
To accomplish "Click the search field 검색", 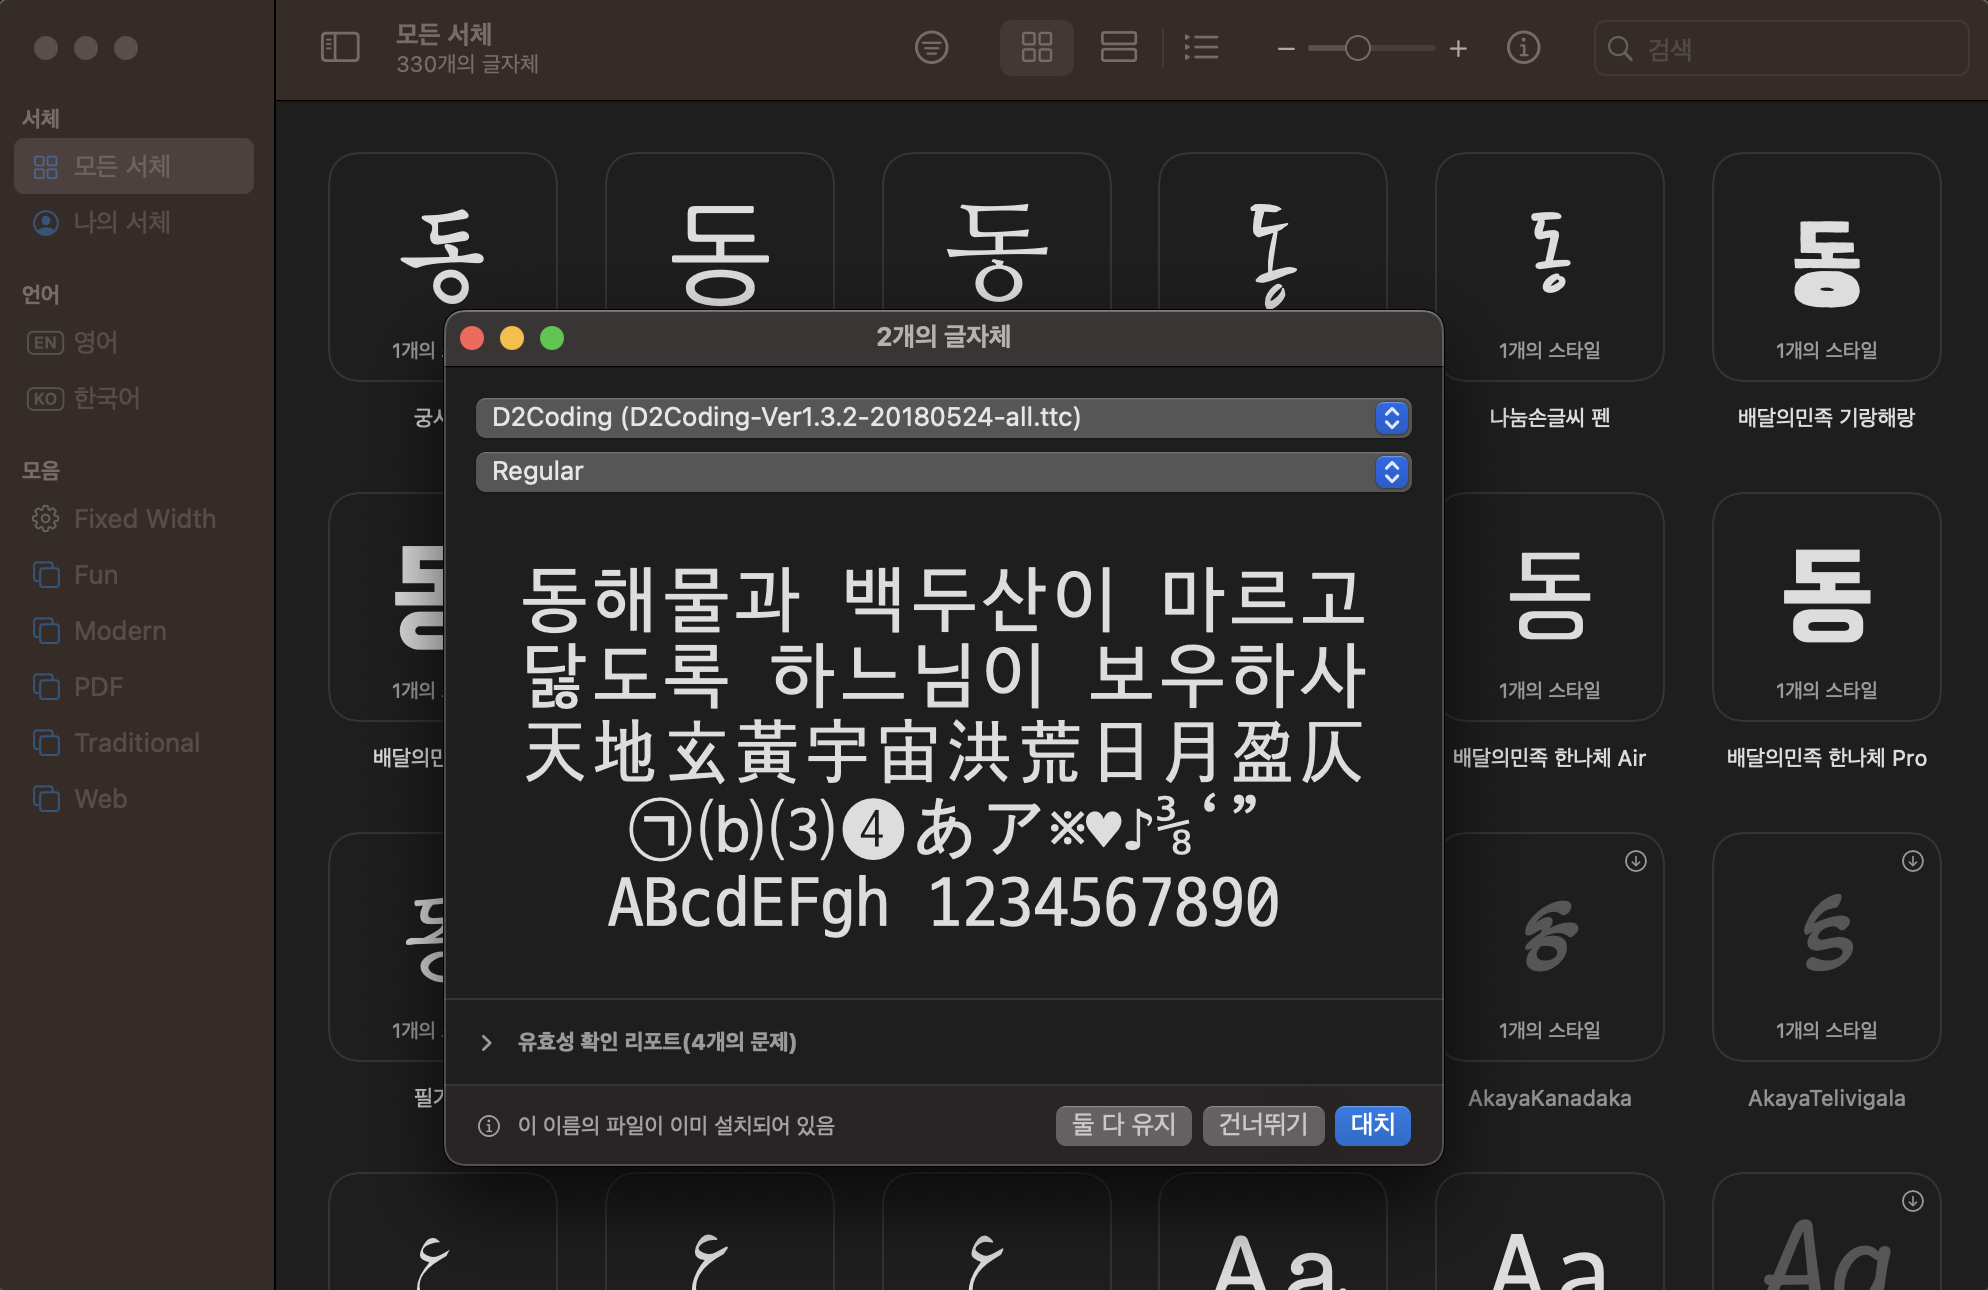I will click(1781, 48).
